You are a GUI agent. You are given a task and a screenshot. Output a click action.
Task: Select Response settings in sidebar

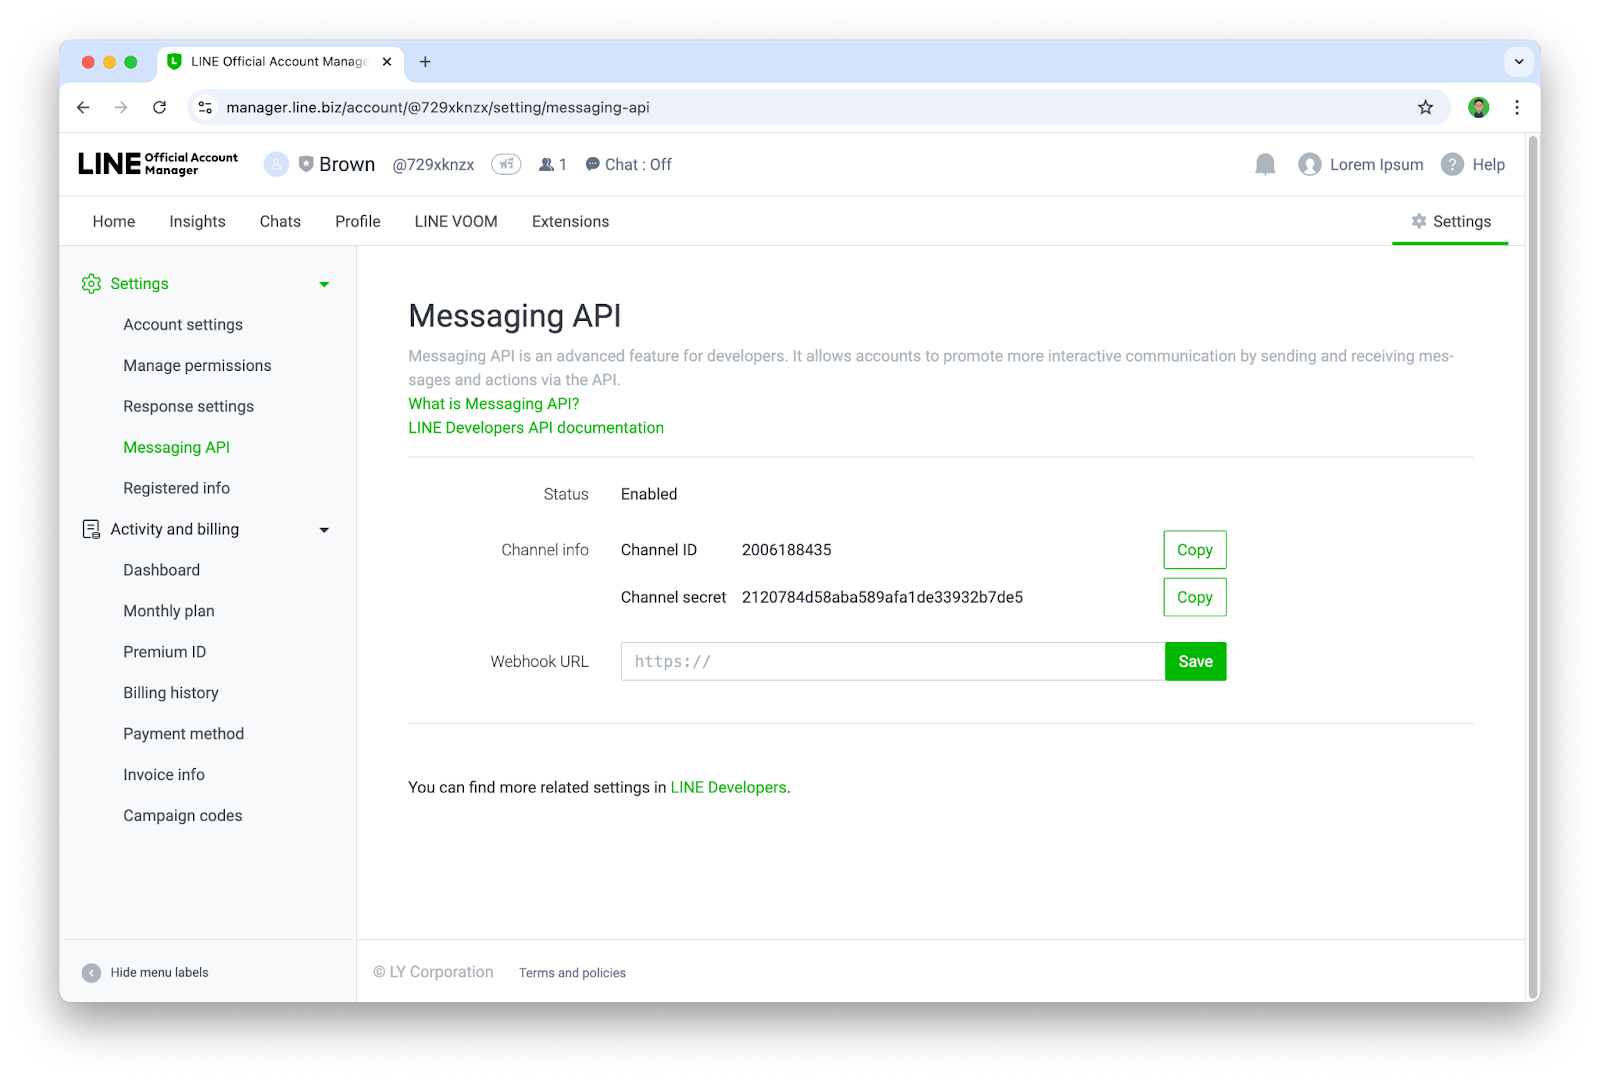188,407
